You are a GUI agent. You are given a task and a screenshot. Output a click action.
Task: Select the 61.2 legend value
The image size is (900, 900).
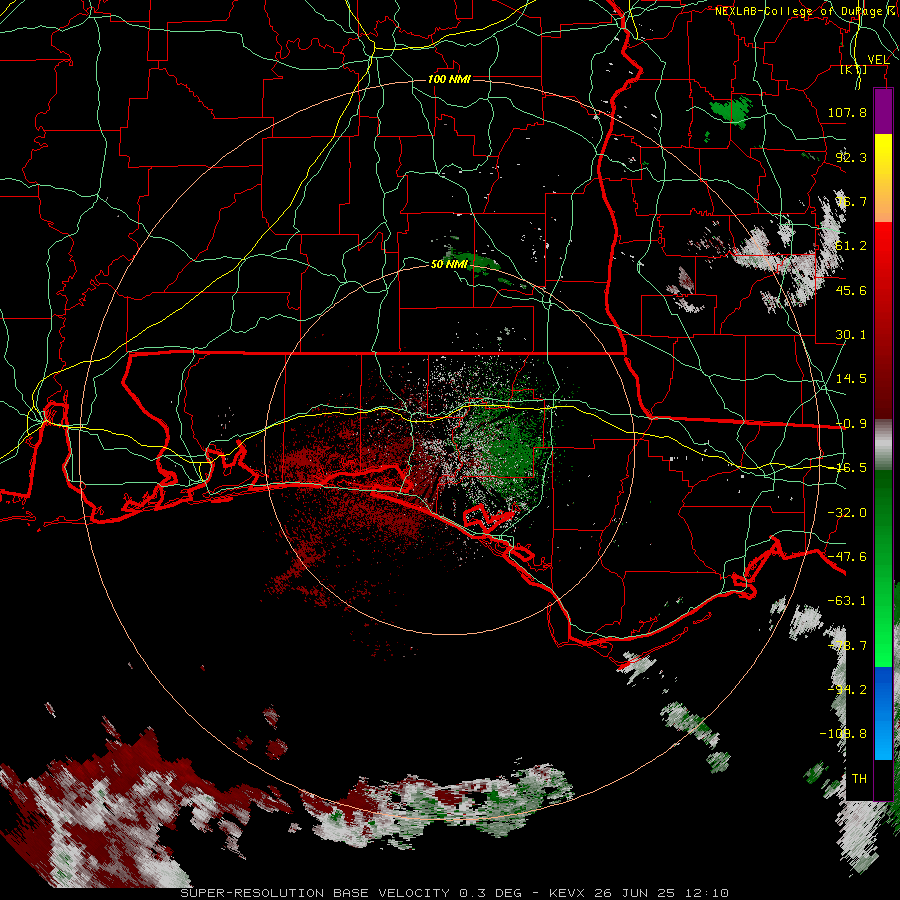[x=851, y=246]
